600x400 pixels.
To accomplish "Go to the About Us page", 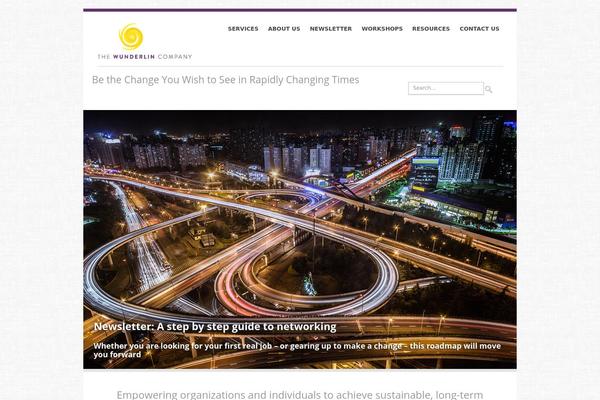I will tap(284, 29).
